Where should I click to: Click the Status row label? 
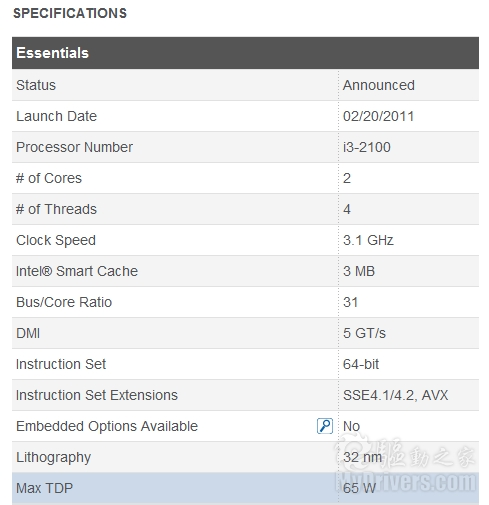click(36, 85)
